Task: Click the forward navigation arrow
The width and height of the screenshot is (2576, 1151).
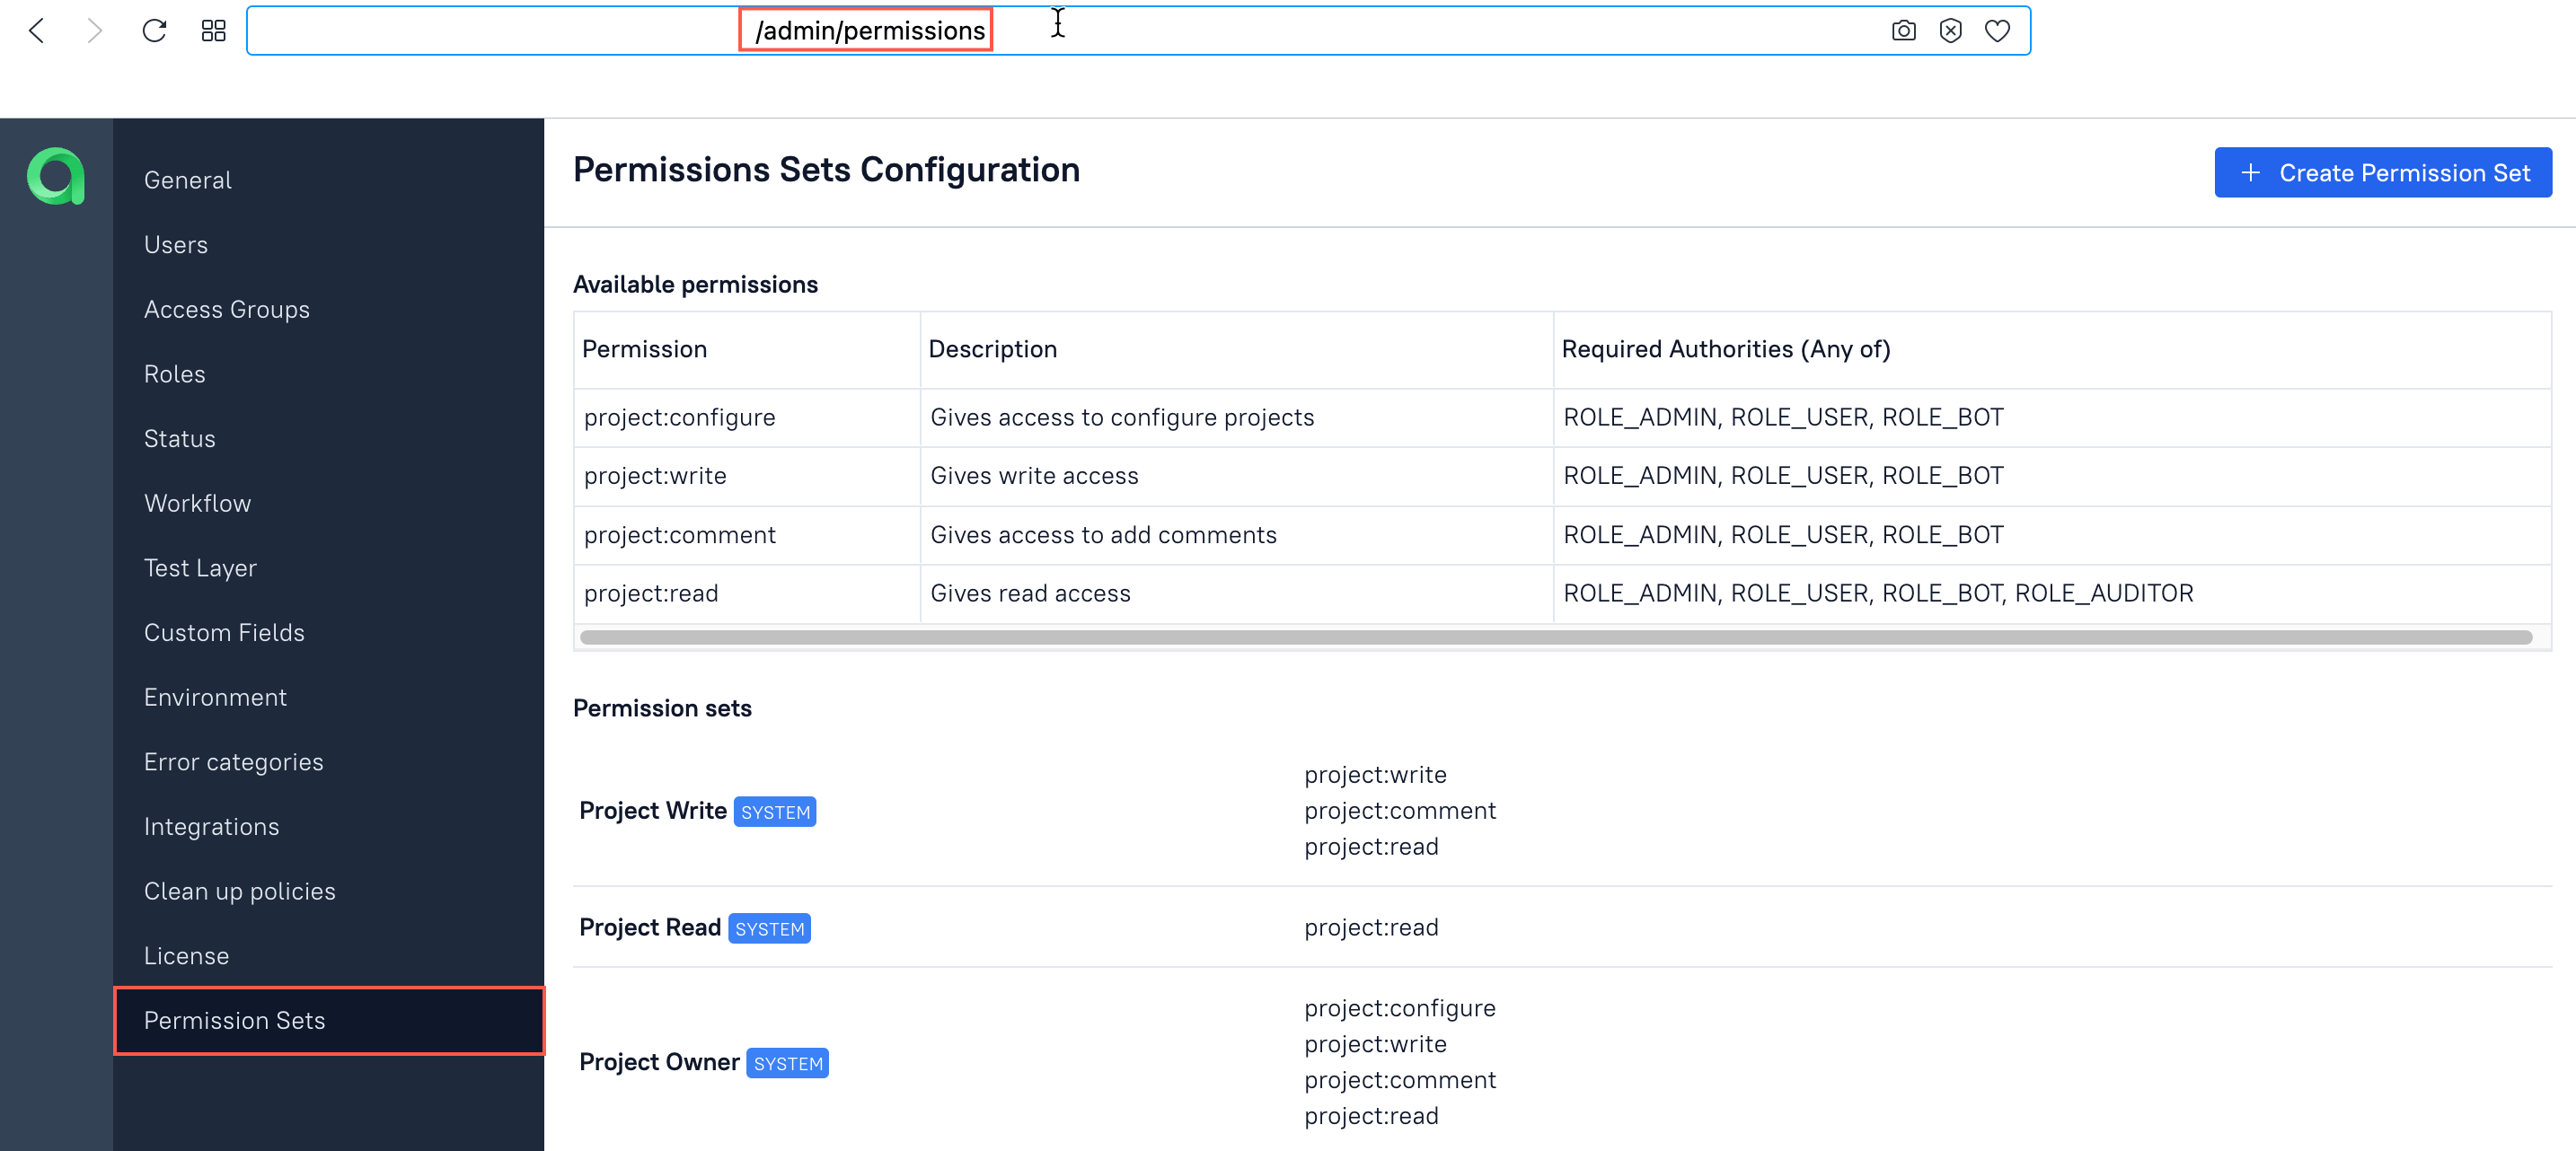Action: pyautogui.click(x=95, y=31)
